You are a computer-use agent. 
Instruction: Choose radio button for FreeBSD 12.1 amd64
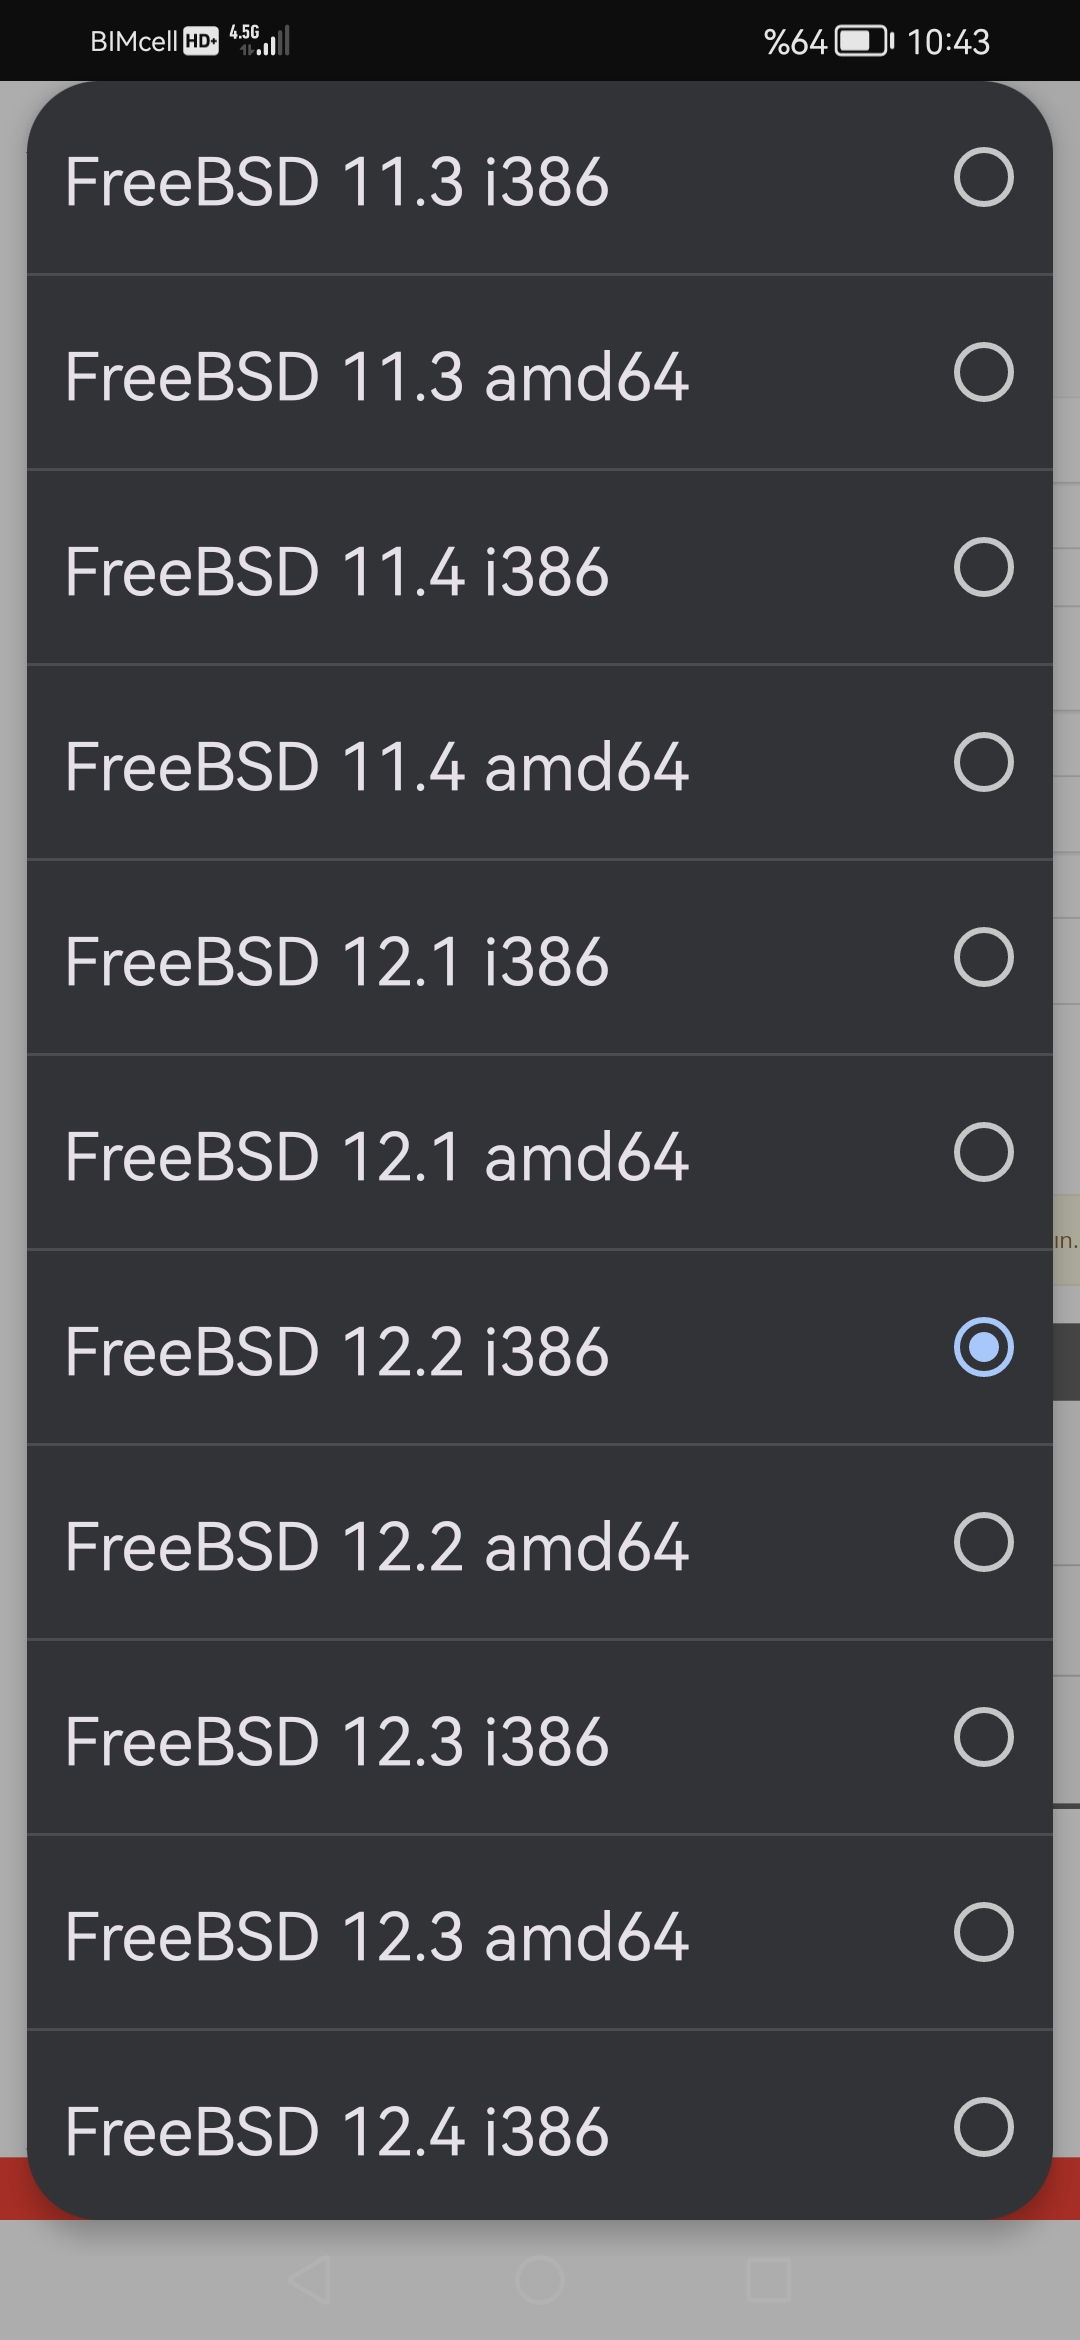tap(984, 1153)
